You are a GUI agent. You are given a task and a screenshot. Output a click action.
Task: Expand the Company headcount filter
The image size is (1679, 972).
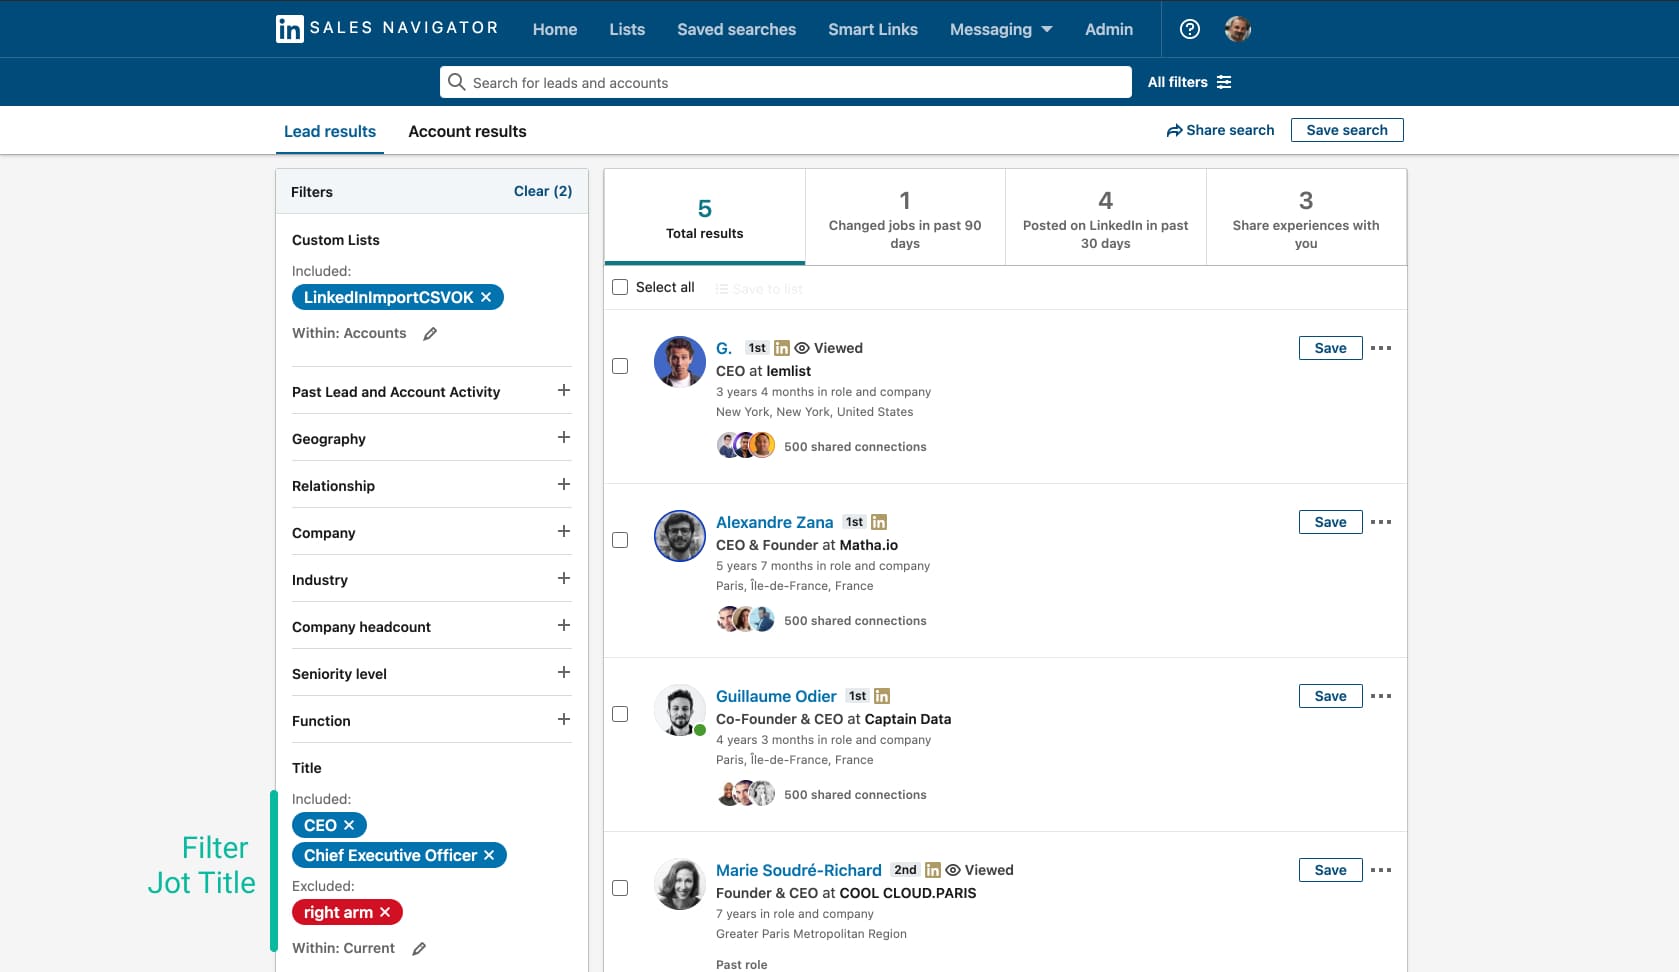[x=564, y=625]
